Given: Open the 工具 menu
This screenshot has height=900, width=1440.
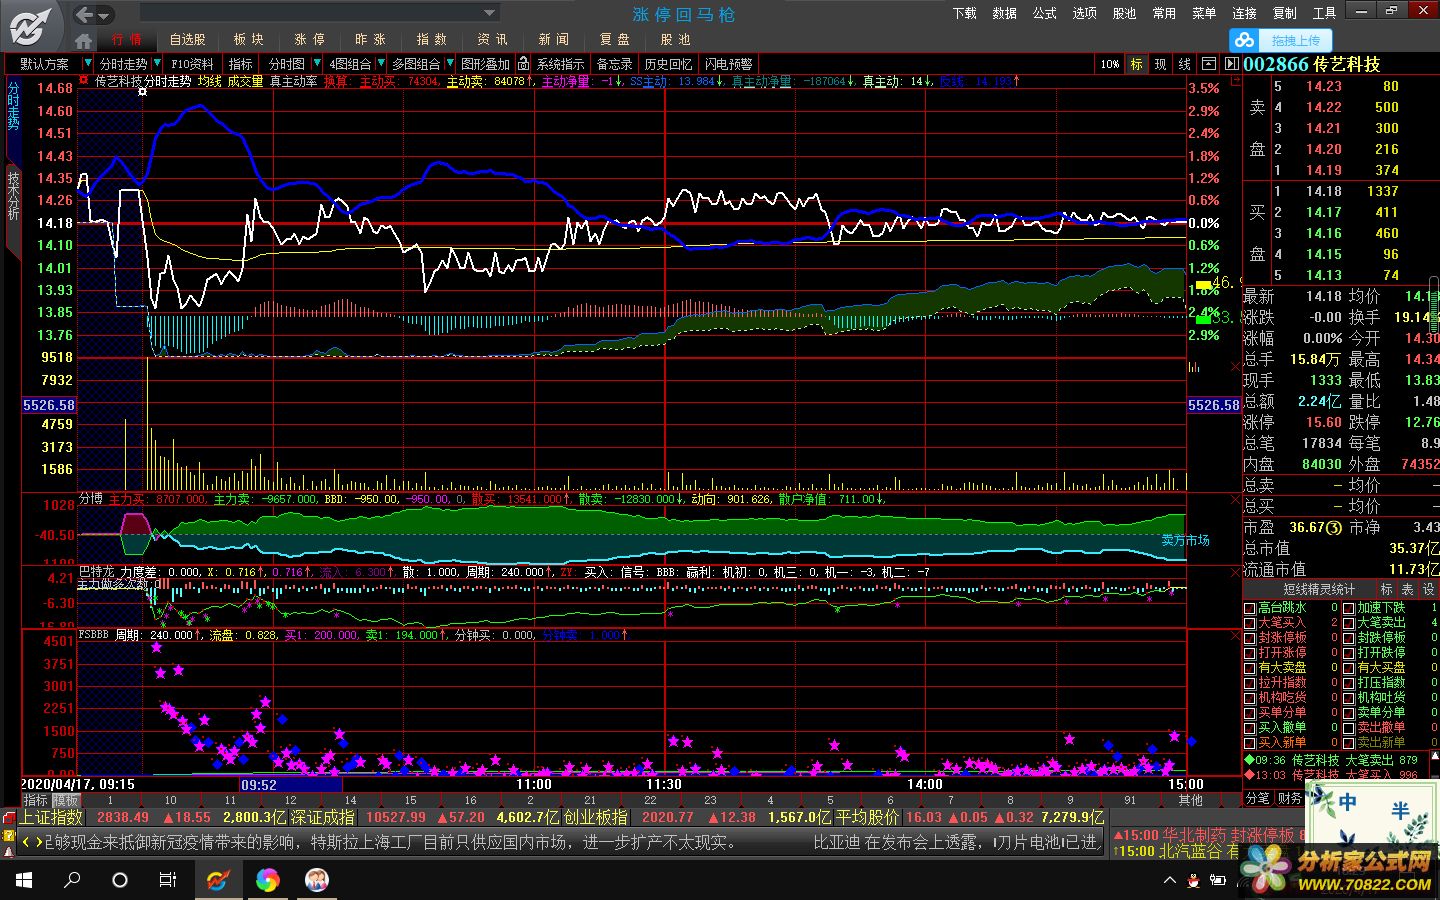Looking at the screenshot, I should 1324,13.
